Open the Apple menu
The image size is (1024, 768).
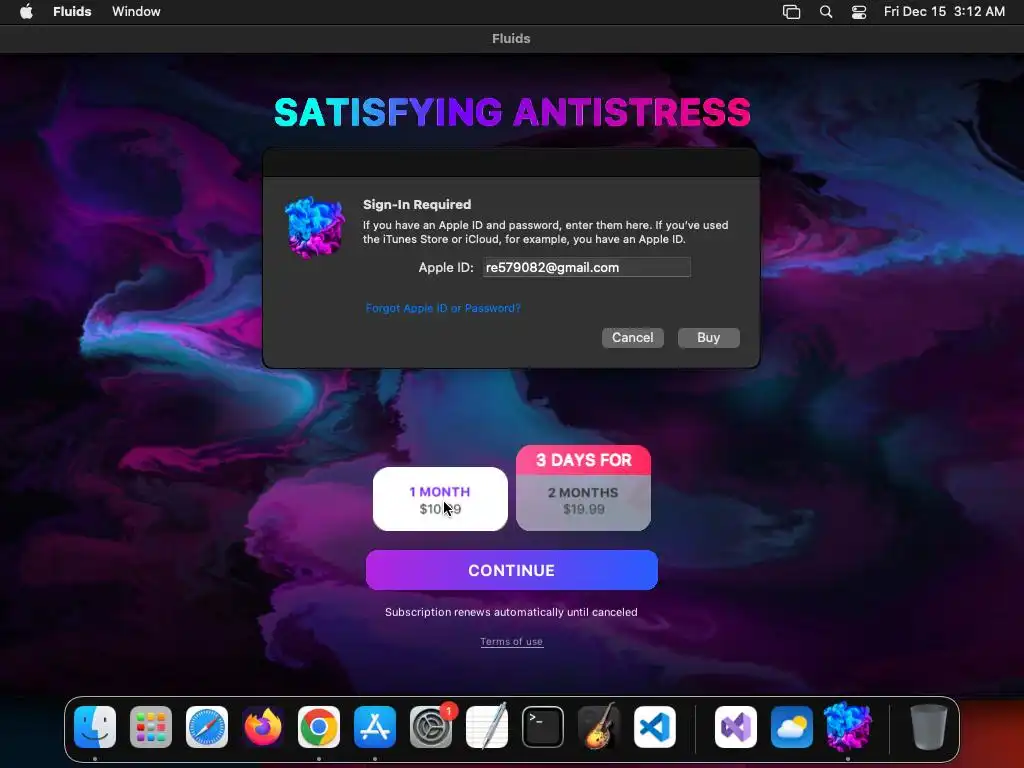[x=26, y=11]
